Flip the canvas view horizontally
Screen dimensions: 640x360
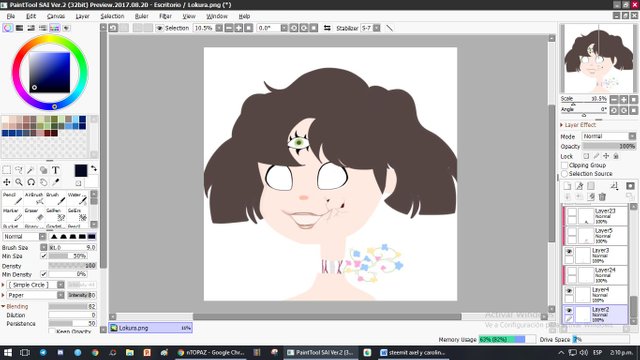pyautogui.click(x=327, y=28)
